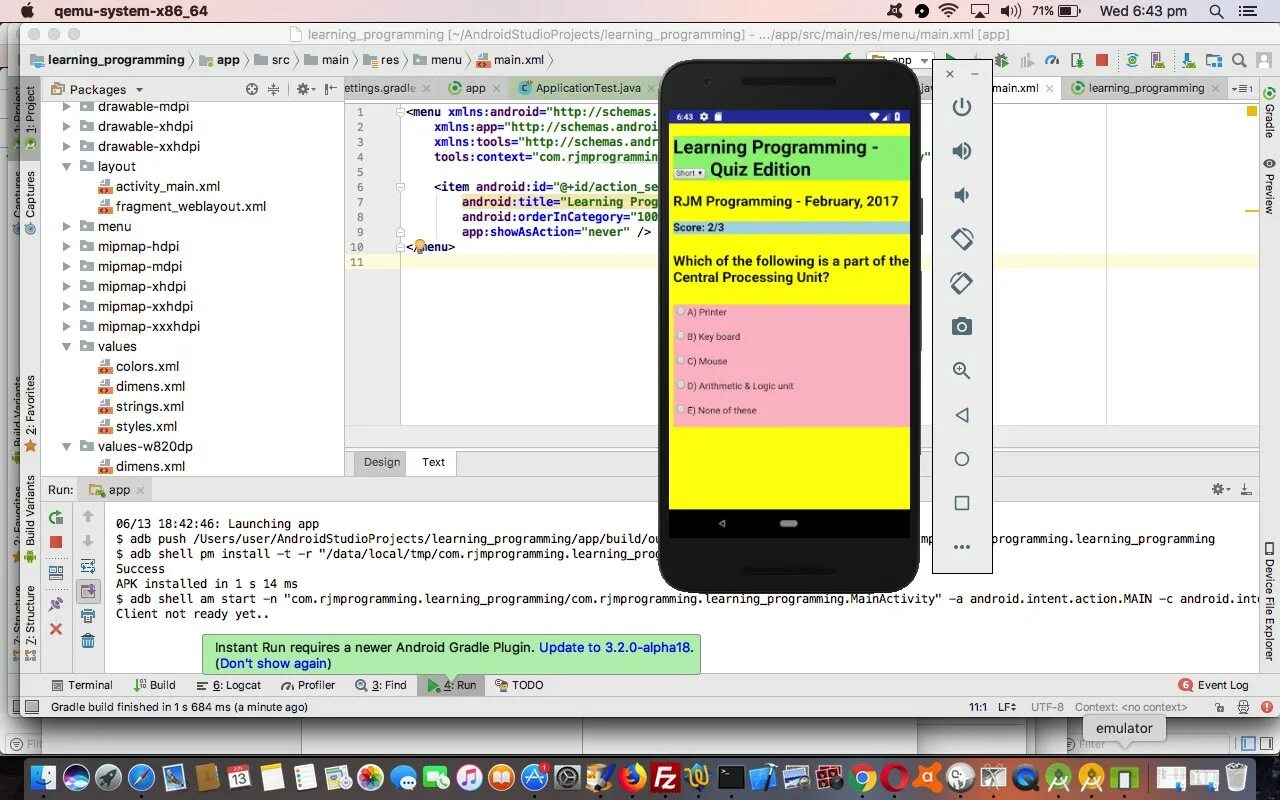The image size is (1280, 800).
Task: Rerun the app in Run panel
Action: pyautogui.click(x=56, y=517)
